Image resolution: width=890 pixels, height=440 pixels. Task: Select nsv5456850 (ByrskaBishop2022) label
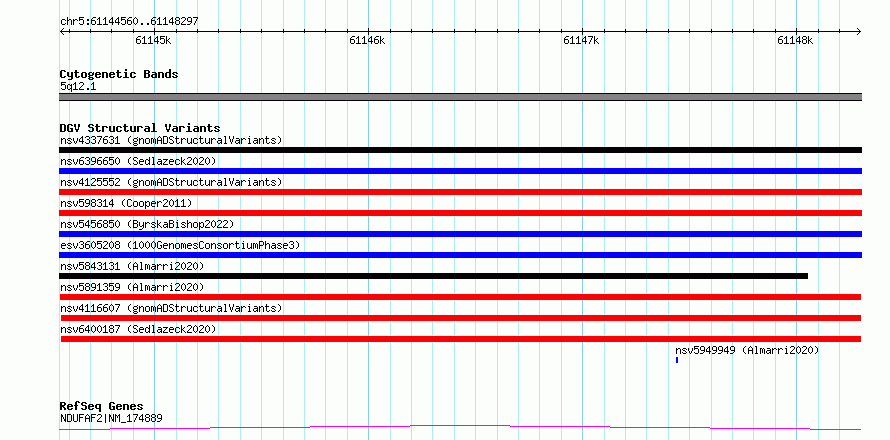[x=147, y=224]
